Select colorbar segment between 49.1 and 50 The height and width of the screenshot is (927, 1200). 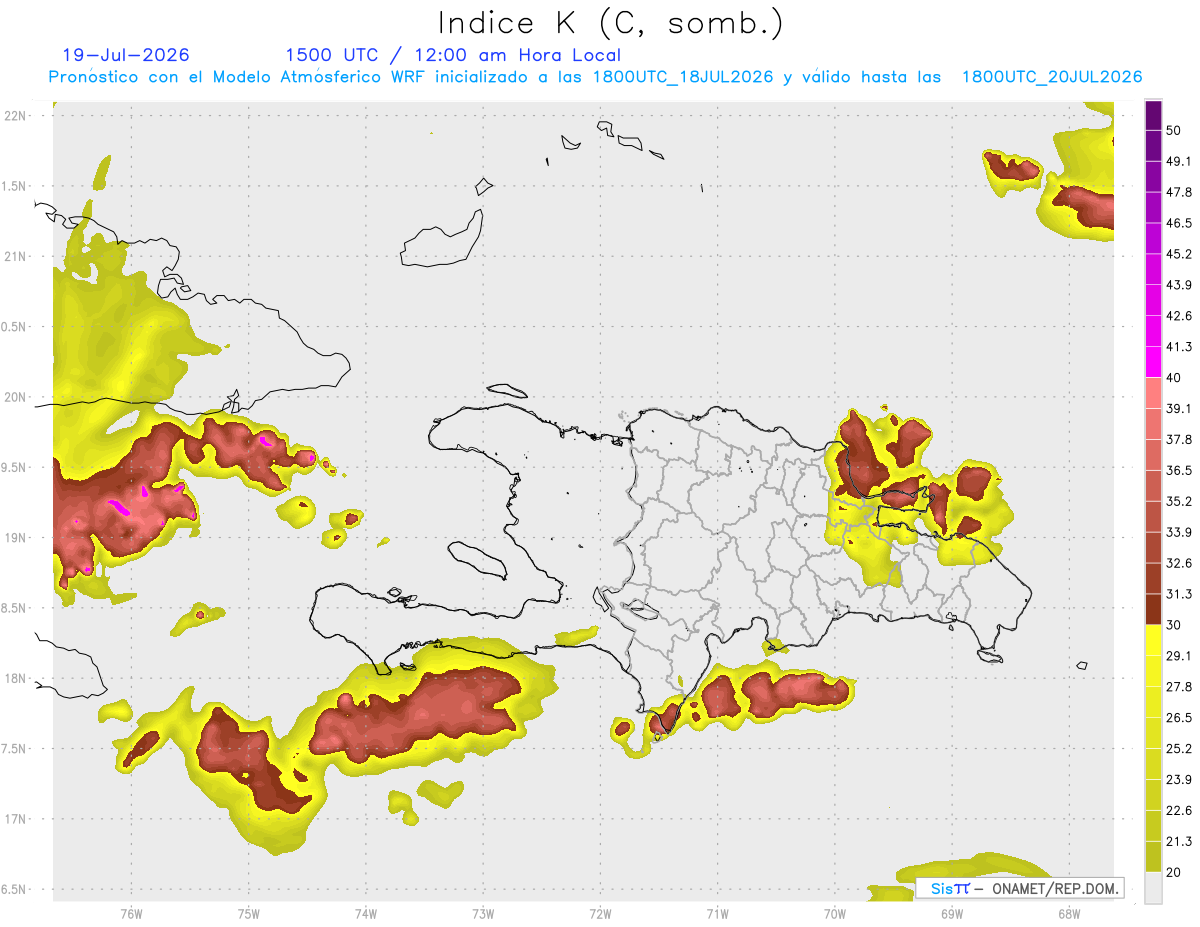(x=1153, y=146)
